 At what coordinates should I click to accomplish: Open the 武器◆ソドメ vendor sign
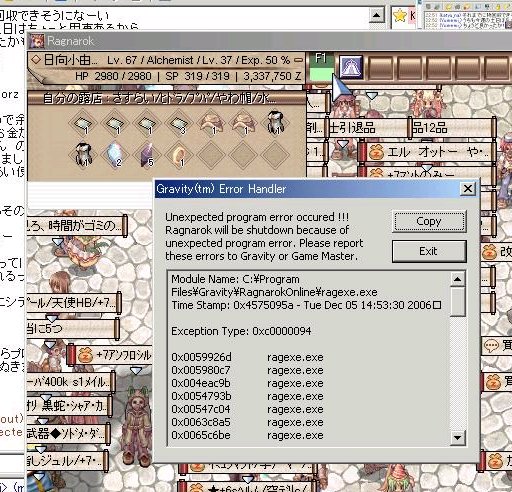68,434
